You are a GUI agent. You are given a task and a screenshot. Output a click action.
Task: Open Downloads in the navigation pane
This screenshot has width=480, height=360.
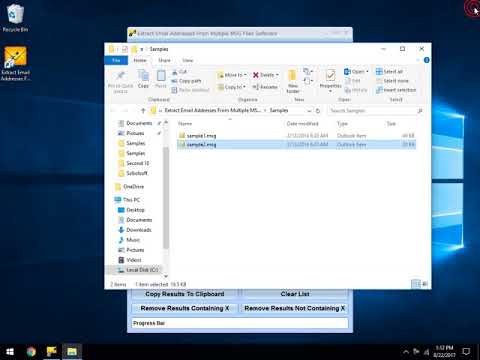tap(135, 230)
